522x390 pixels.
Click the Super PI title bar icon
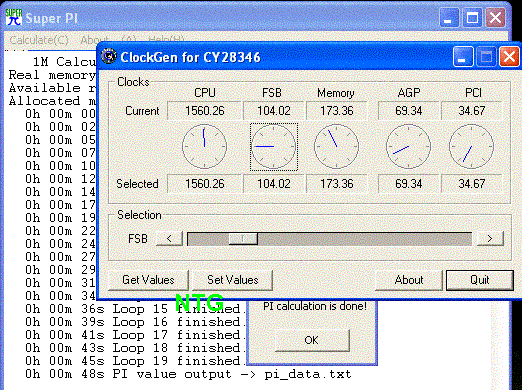(x=14, y=17)
